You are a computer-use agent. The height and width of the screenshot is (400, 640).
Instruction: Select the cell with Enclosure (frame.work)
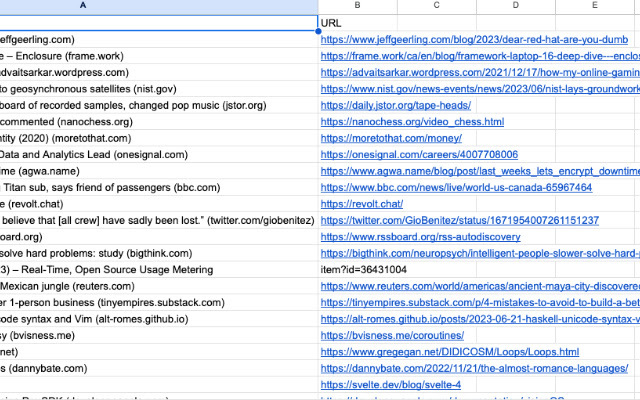pyautogui.click(x=159, y=56)
